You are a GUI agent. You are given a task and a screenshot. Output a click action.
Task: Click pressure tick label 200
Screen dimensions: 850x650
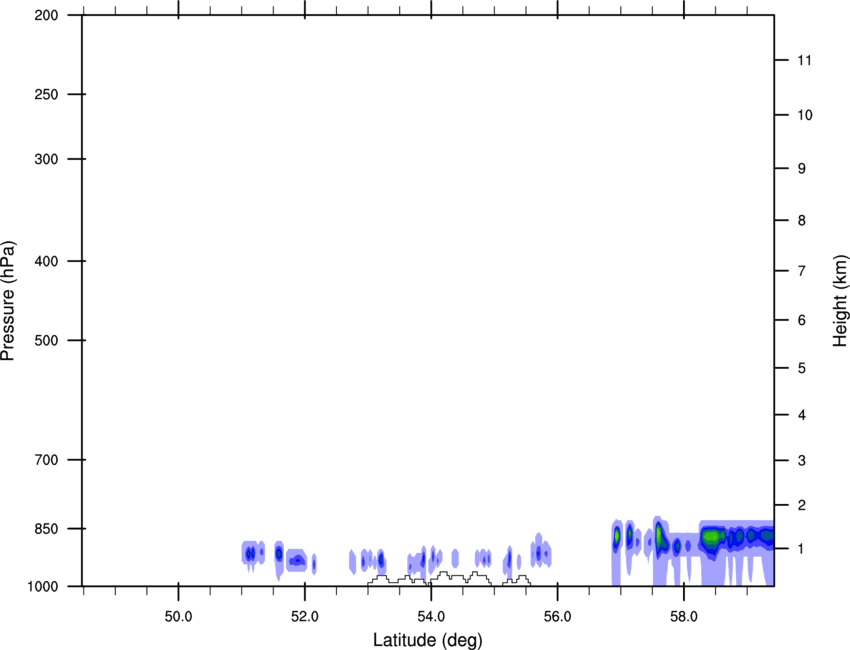tap(46, 15)
